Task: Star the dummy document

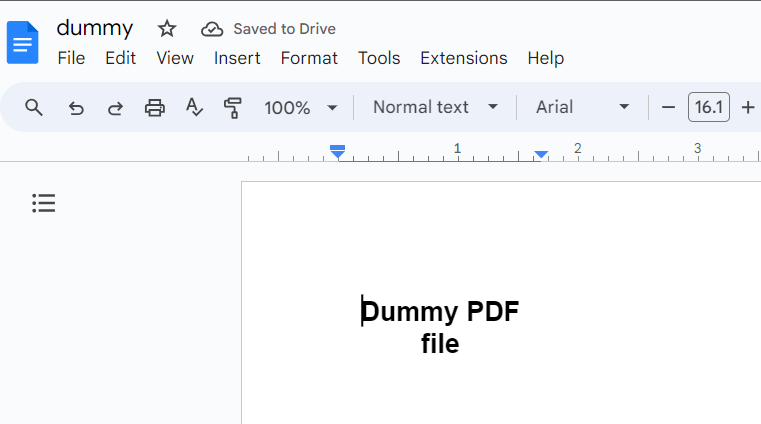Action: coord(166,29)
